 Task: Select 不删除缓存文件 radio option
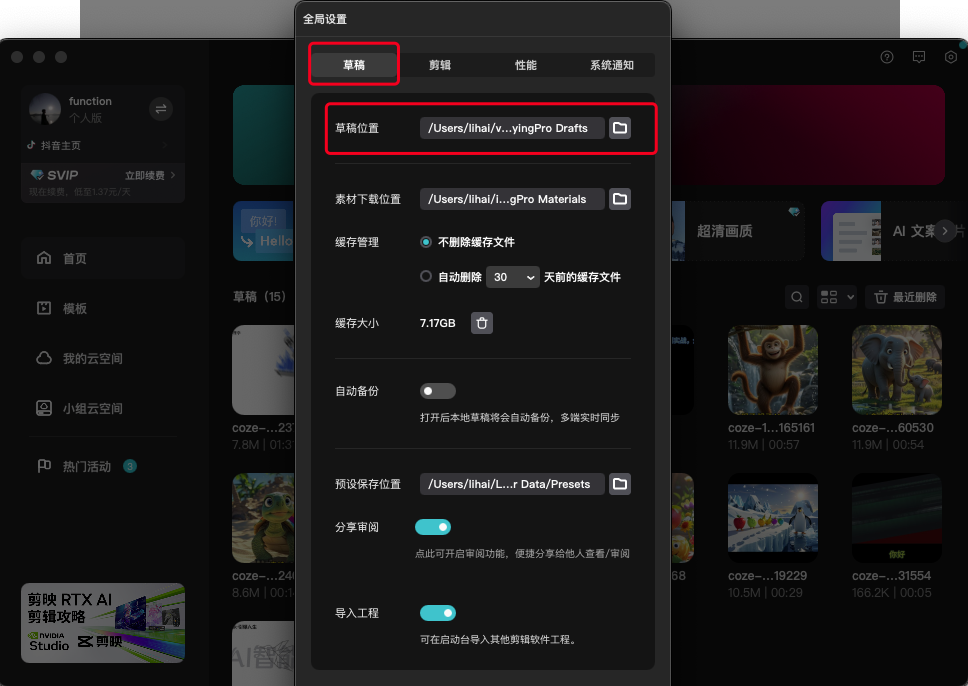[x=426, y=242]
